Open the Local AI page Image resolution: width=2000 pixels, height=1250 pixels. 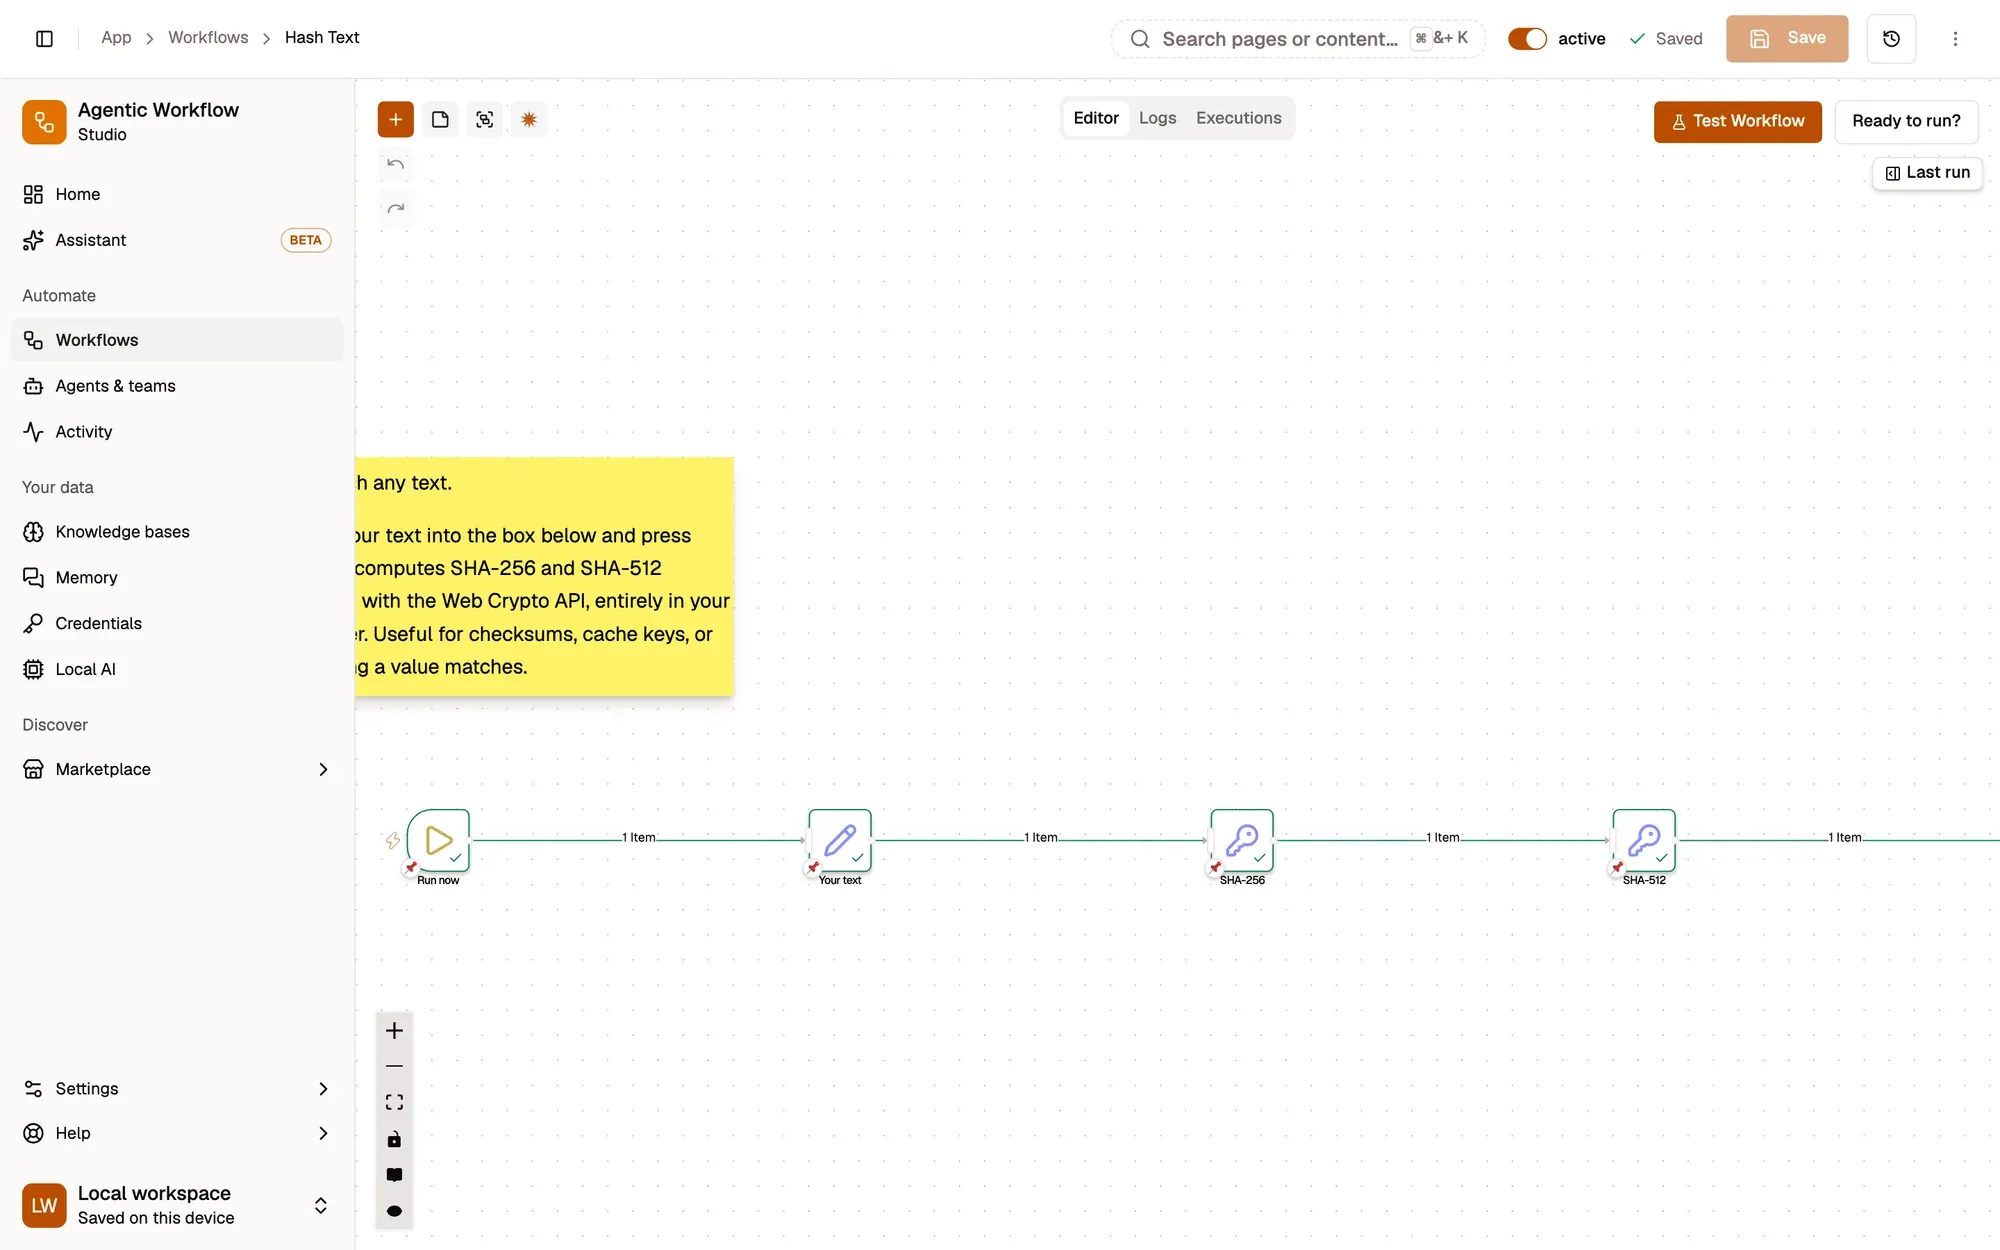tap(177, 669)
